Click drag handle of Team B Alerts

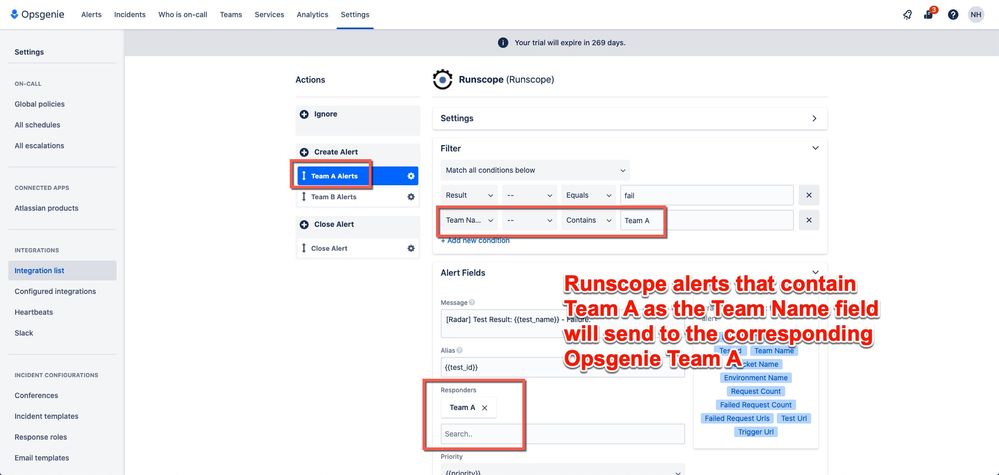coord(304,197)
